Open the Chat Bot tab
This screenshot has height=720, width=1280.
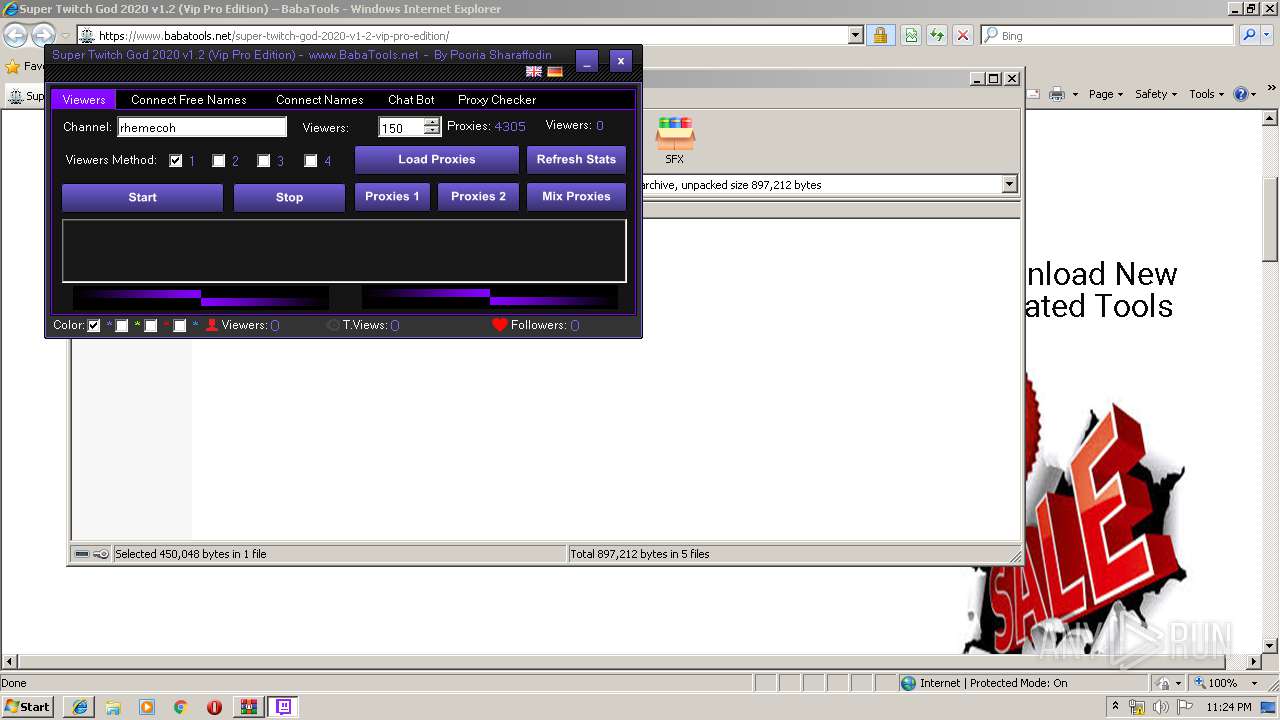pyautogui.click(x=411, y=100)
